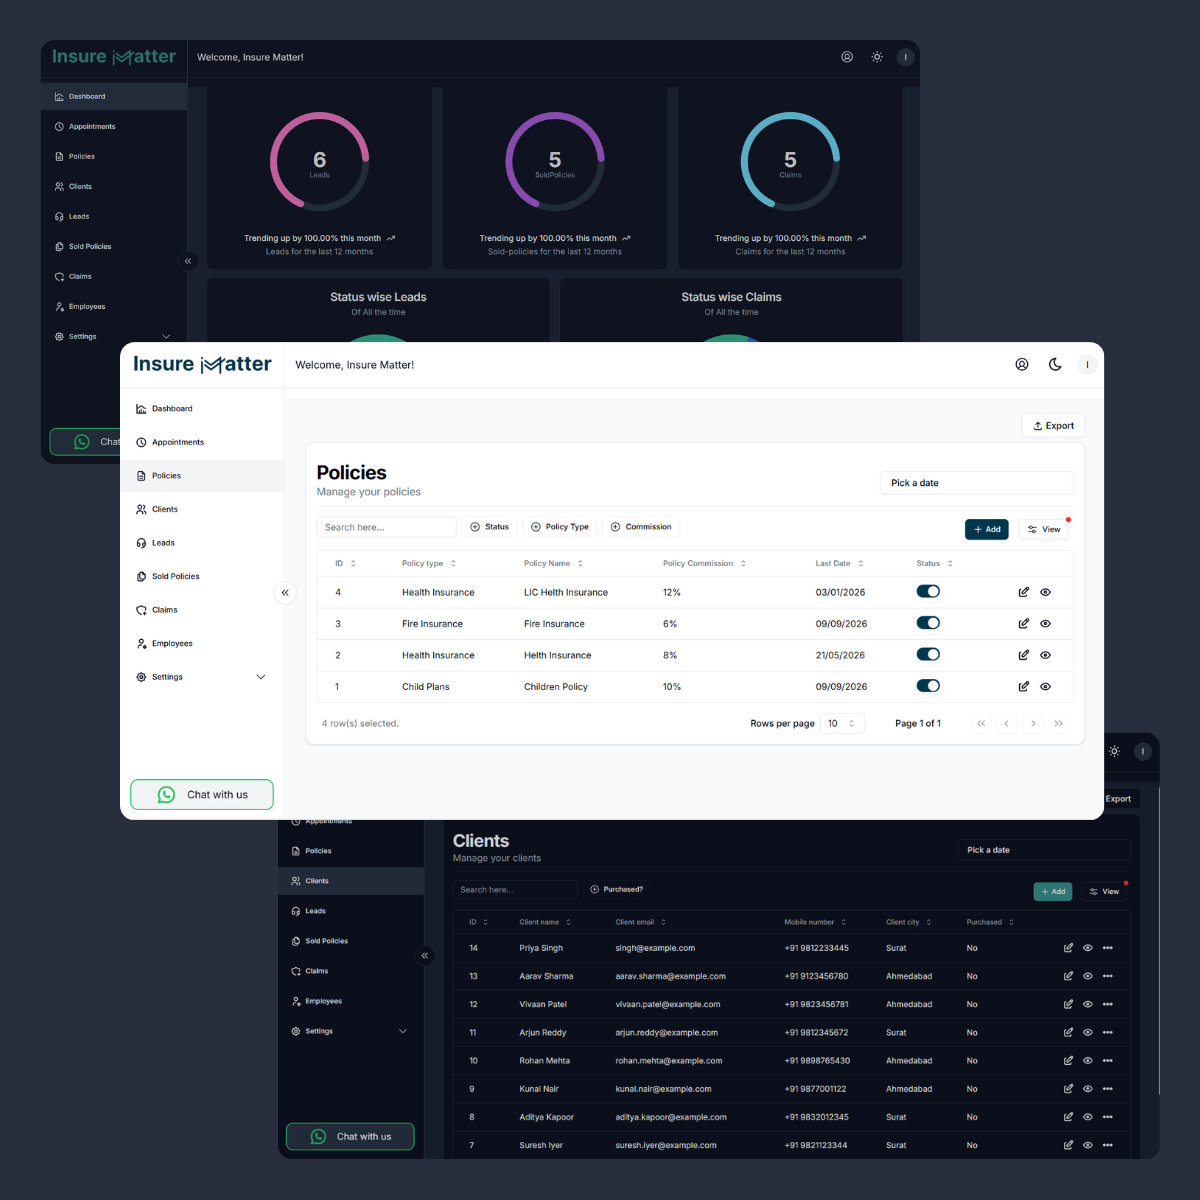Image resolution: width=1200 pixels, height=1200 pixels.
Task: Select Employees in the light sidebar
Action: pos(172,643)
